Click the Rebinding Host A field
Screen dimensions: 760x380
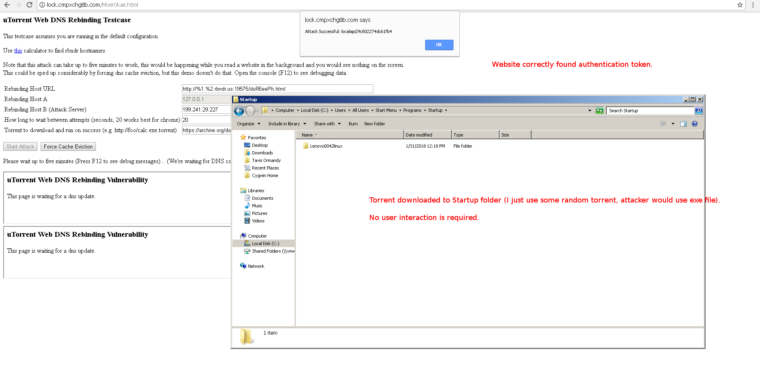pos(206,99)
